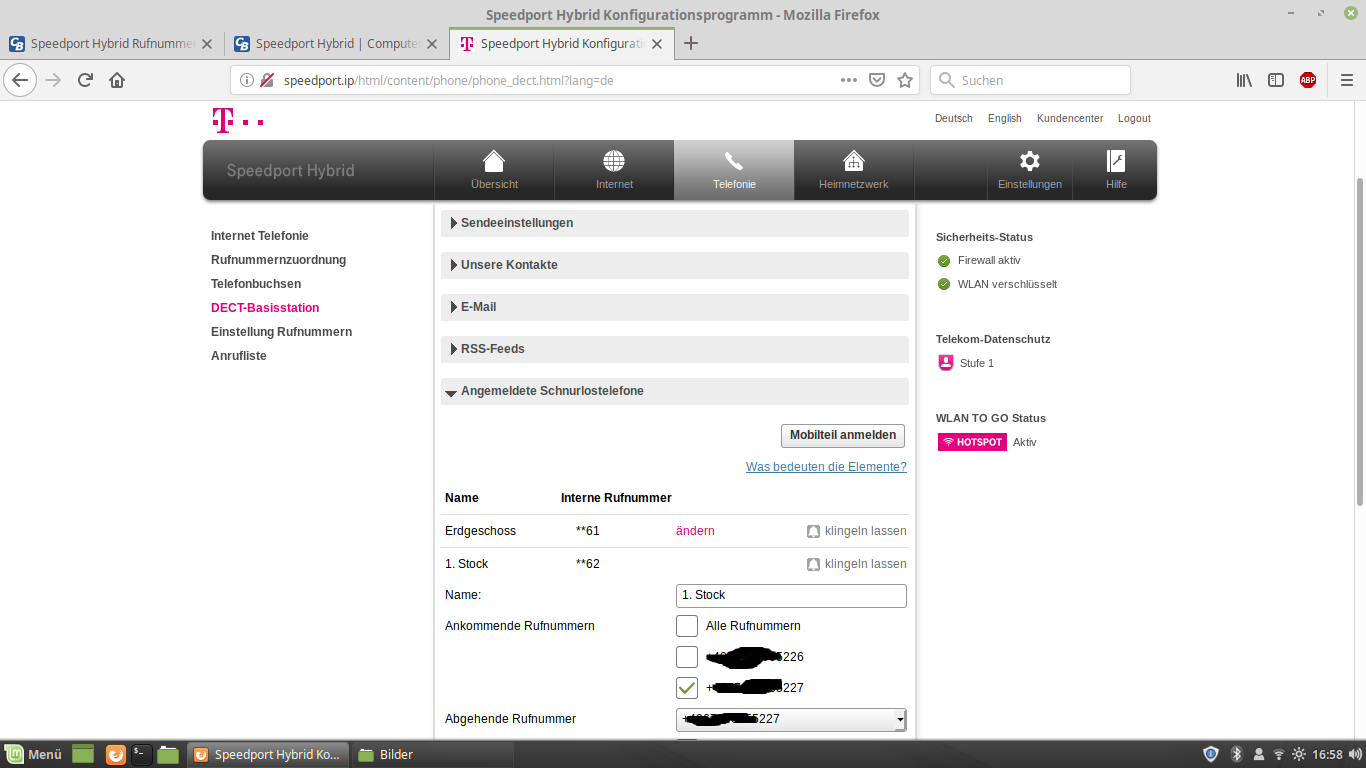This screenshot has width=1366, height=768.
Task: Bookmark this page with star icon
Action: click(905, 80)
